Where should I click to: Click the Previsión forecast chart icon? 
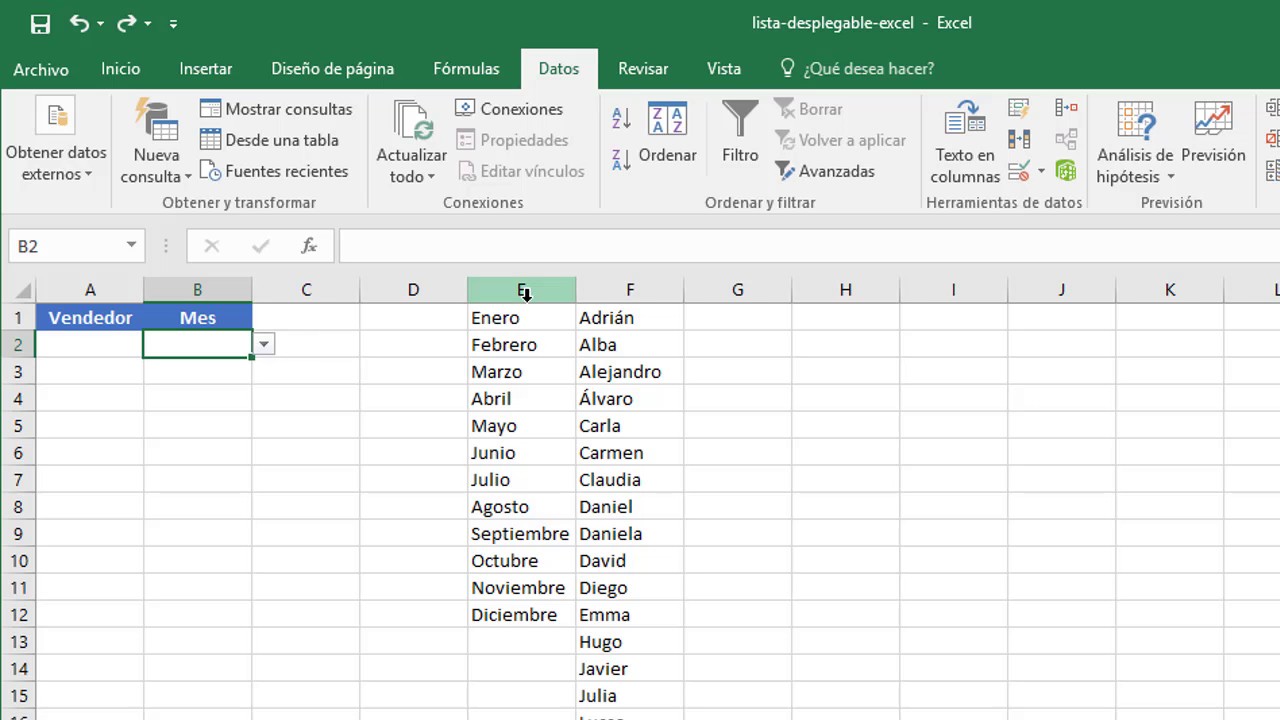click(x=1213, y=120)
